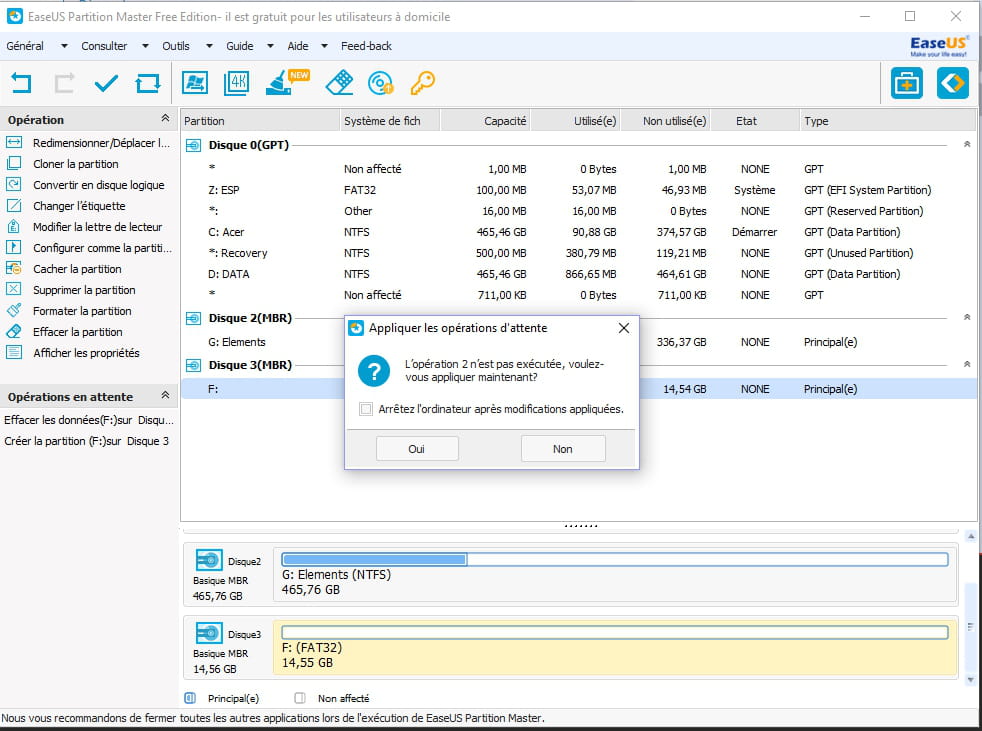Open the Général menu
Viewport: 982px width, 731px height.
click(x=37, y=46)
